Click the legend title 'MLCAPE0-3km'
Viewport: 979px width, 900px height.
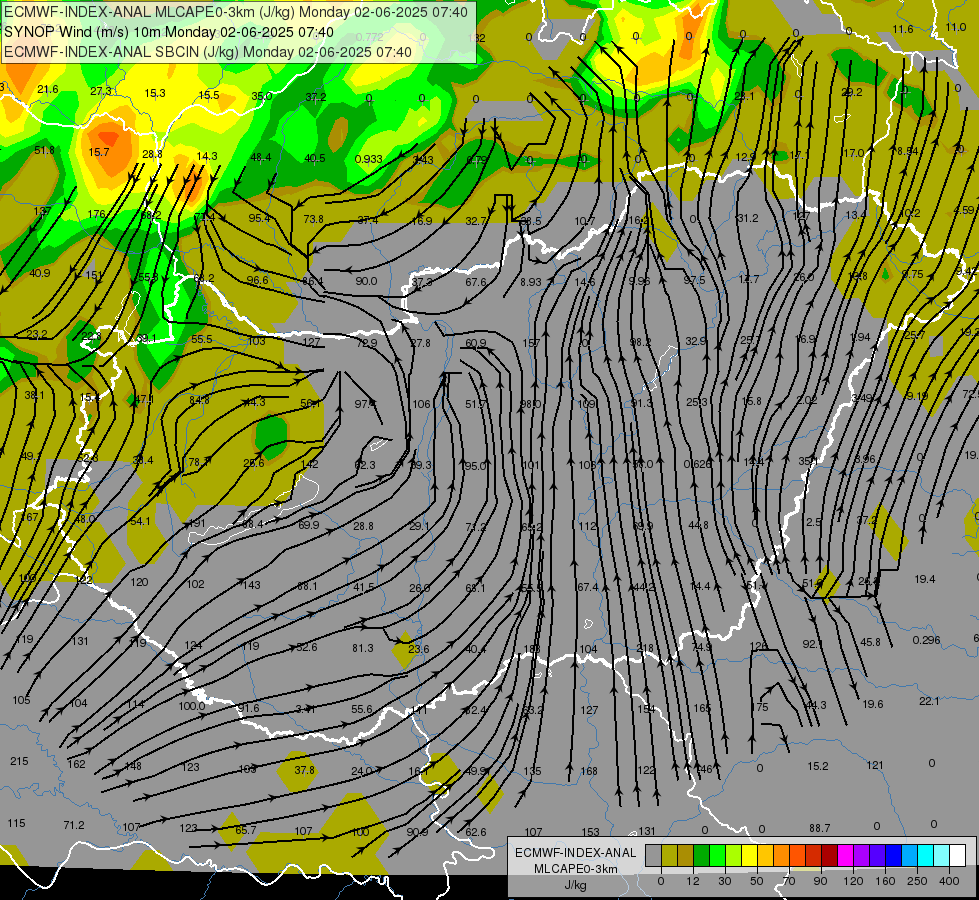[576, 869]
